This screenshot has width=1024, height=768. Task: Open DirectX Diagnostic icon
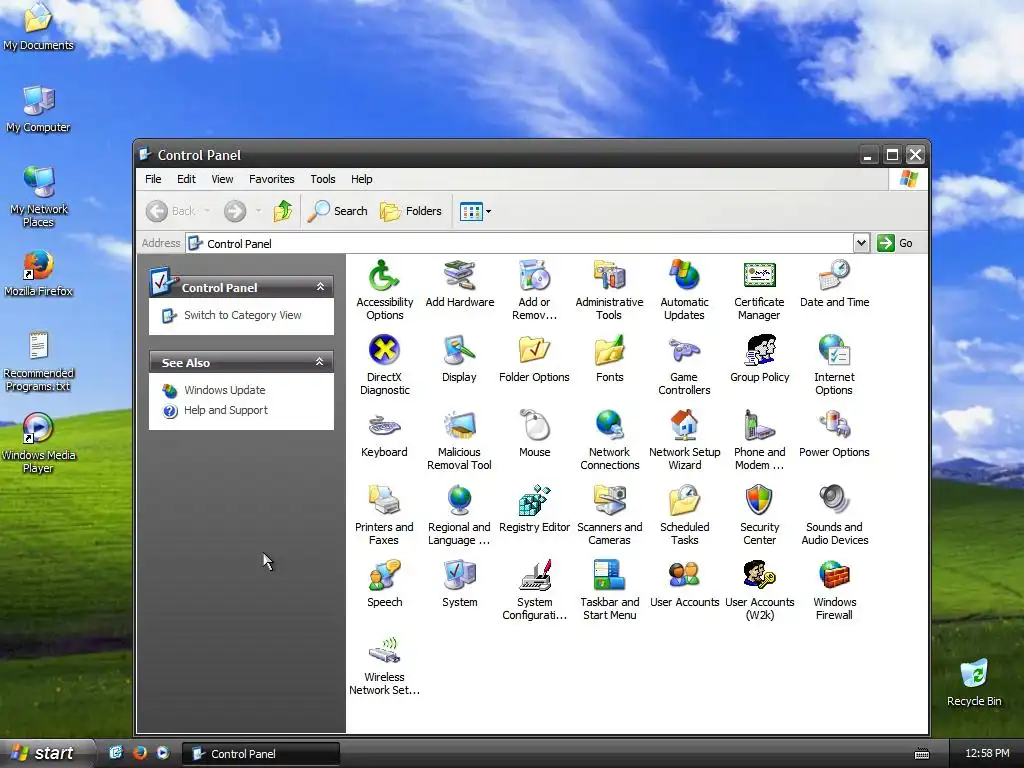[384, 365]
